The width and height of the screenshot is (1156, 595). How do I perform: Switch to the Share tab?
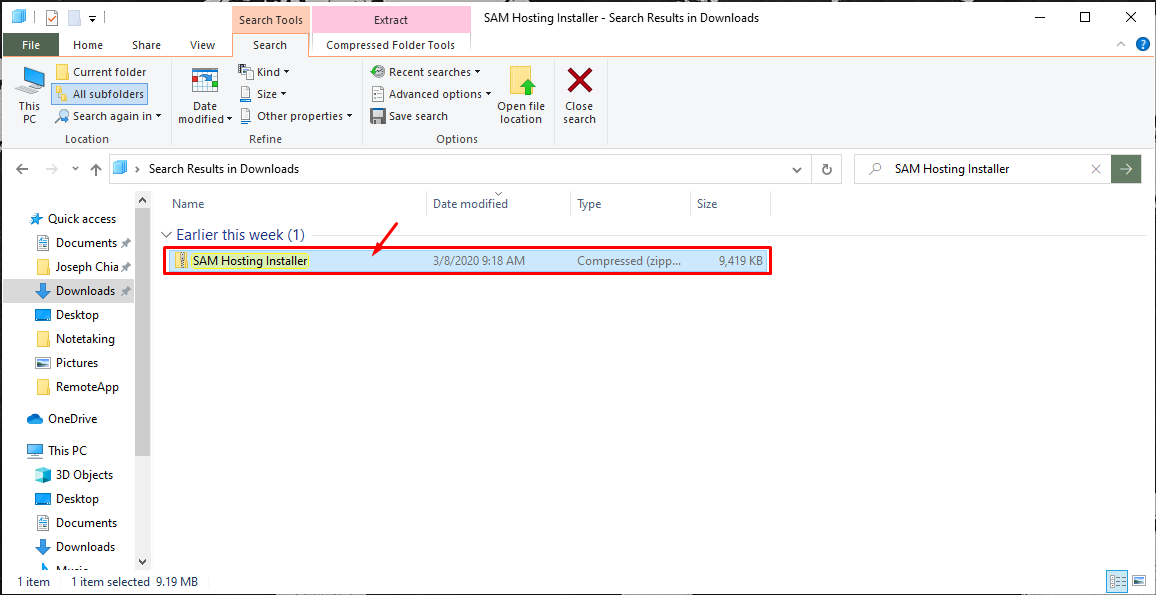click(146, 45)
